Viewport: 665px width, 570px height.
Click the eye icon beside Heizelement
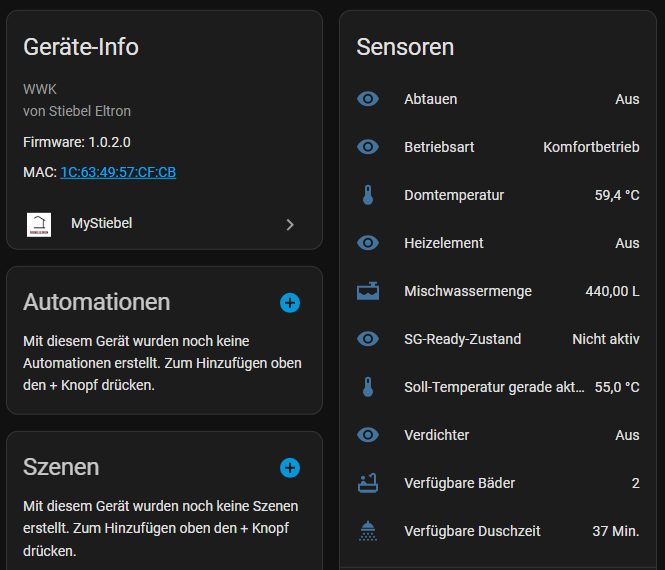point(368,243)
